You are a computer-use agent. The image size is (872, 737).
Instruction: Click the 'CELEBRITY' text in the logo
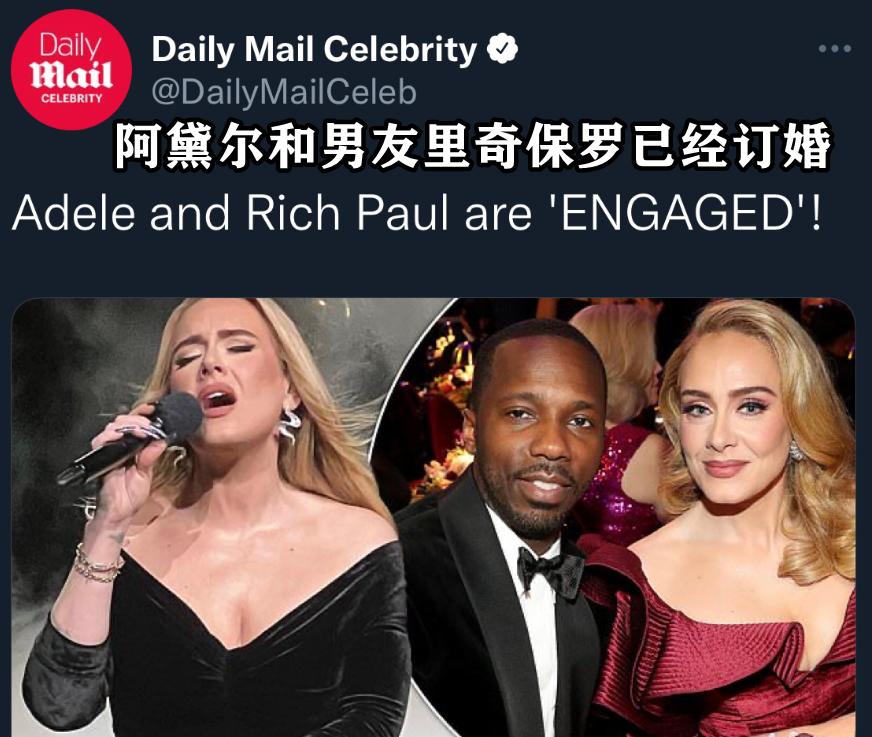pyautogui.click(x=71, y=98)
